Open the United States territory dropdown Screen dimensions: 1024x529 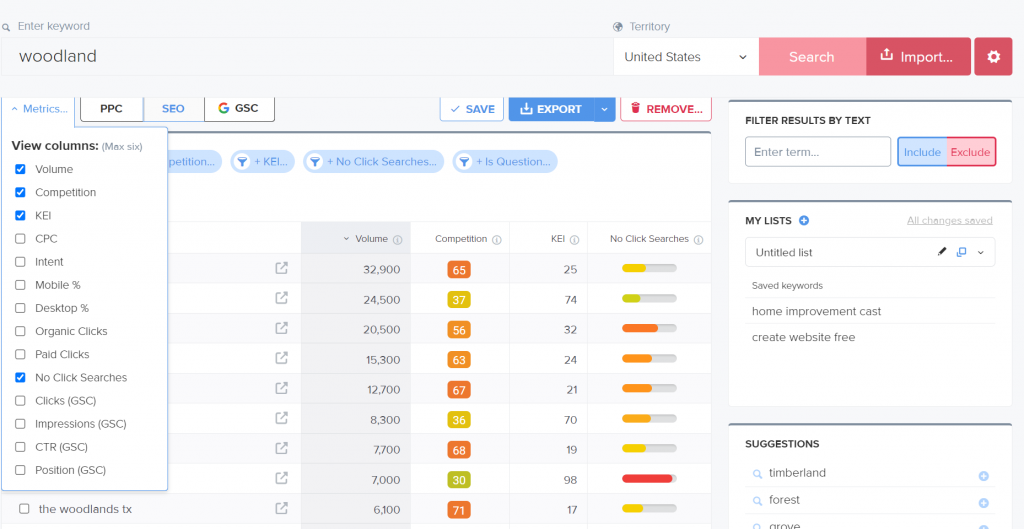pyautogui.click(x=686, y=57)
